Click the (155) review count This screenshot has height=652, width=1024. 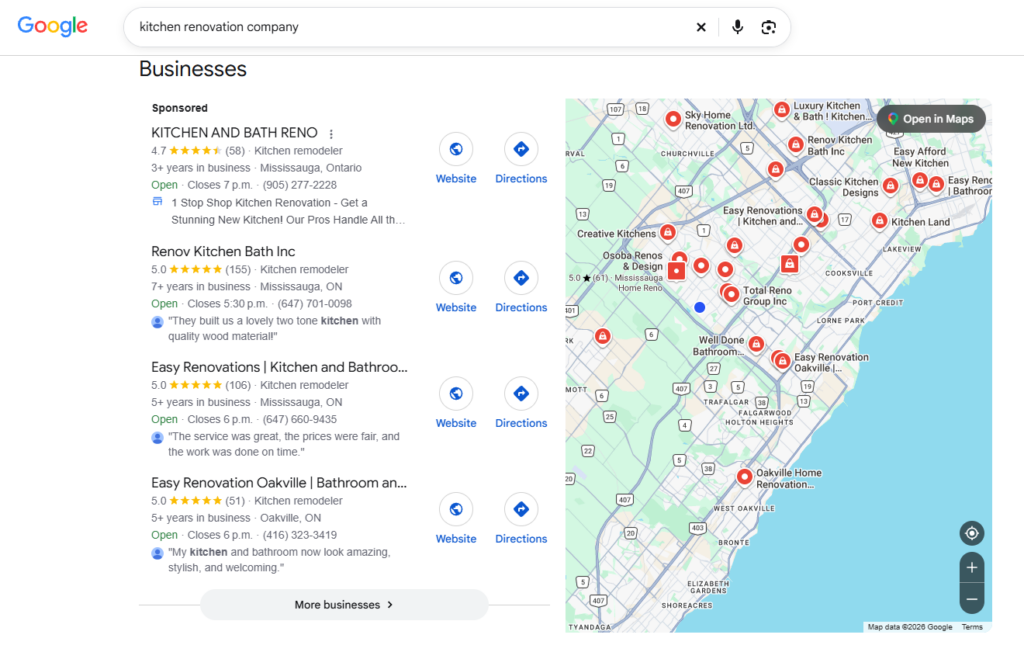pos(238,269)
